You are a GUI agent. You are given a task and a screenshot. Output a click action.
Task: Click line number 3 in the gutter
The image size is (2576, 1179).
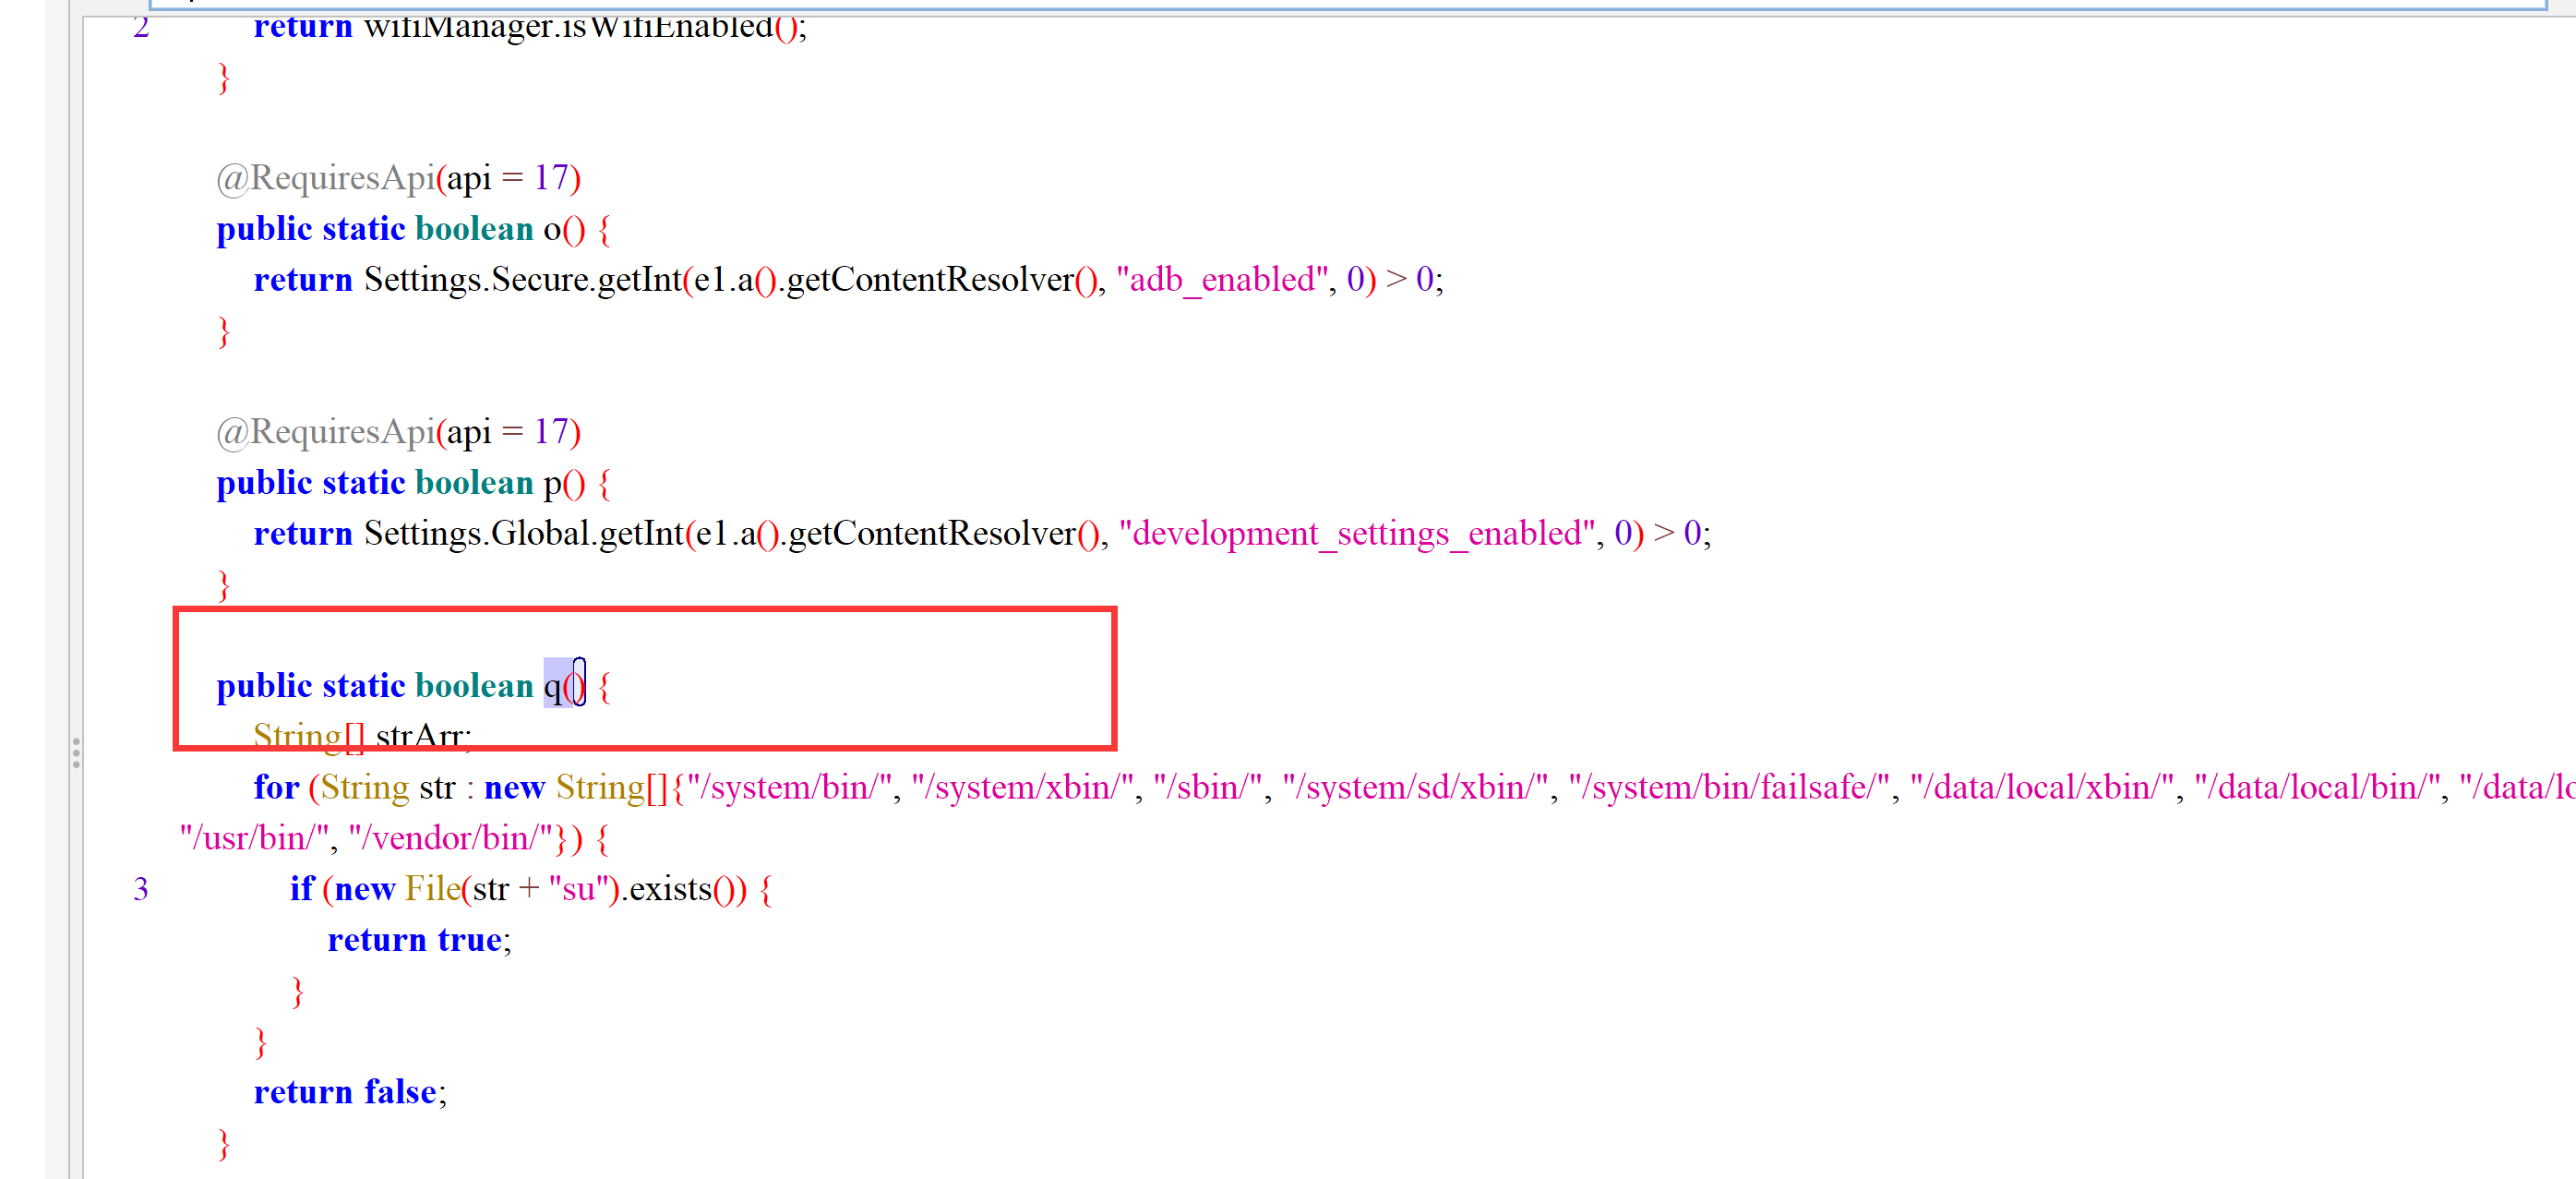coord(141,889)
